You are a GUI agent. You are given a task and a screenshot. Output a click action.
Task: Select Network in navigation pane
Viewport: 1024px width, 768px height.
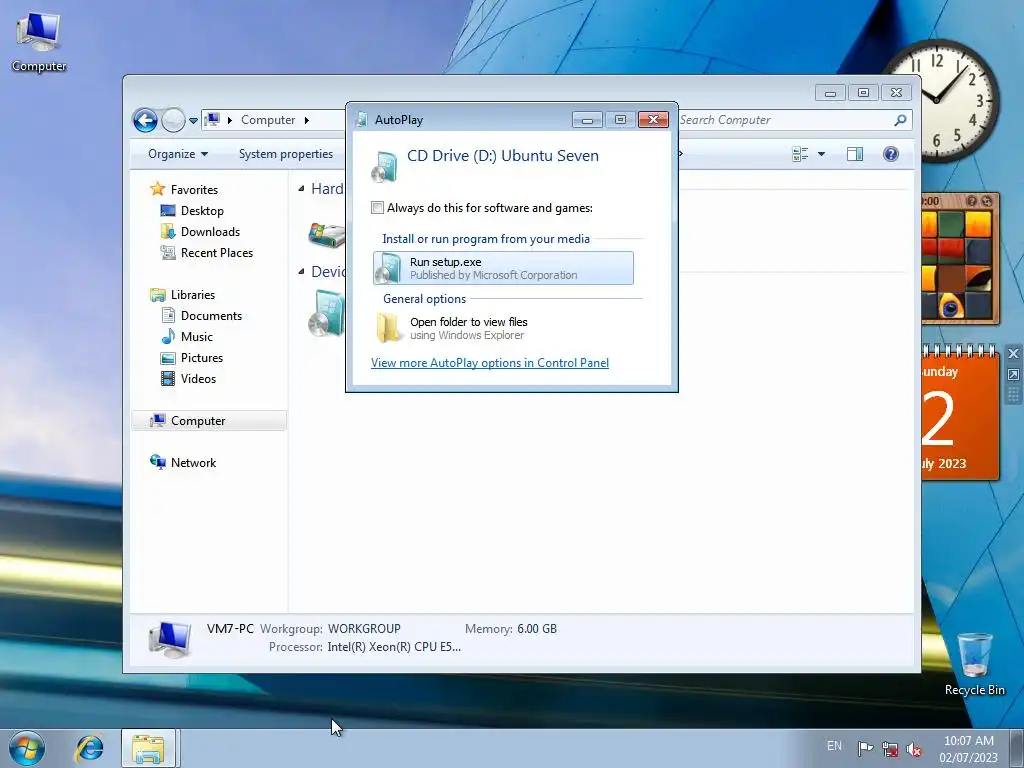[193, 462]
